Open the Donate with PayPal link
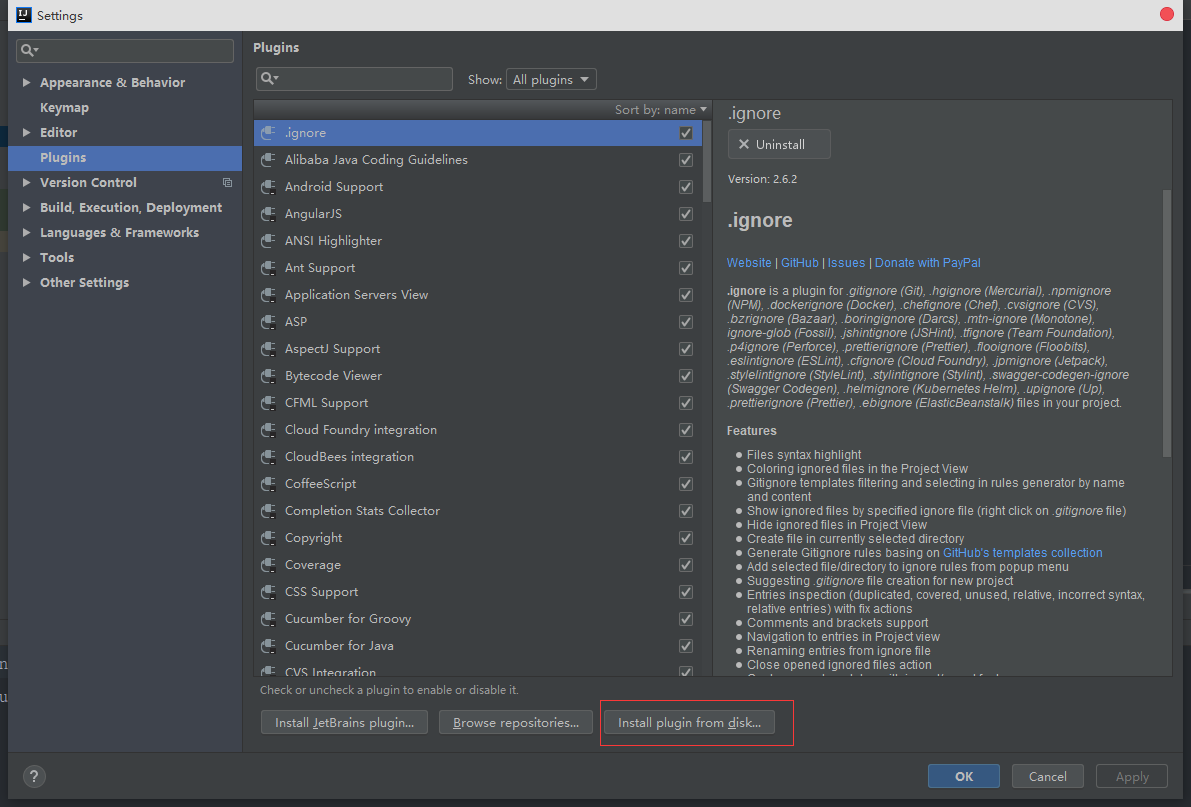Image resolution: width=1191 pixels, height=807 pixels. tap(927, 263)
